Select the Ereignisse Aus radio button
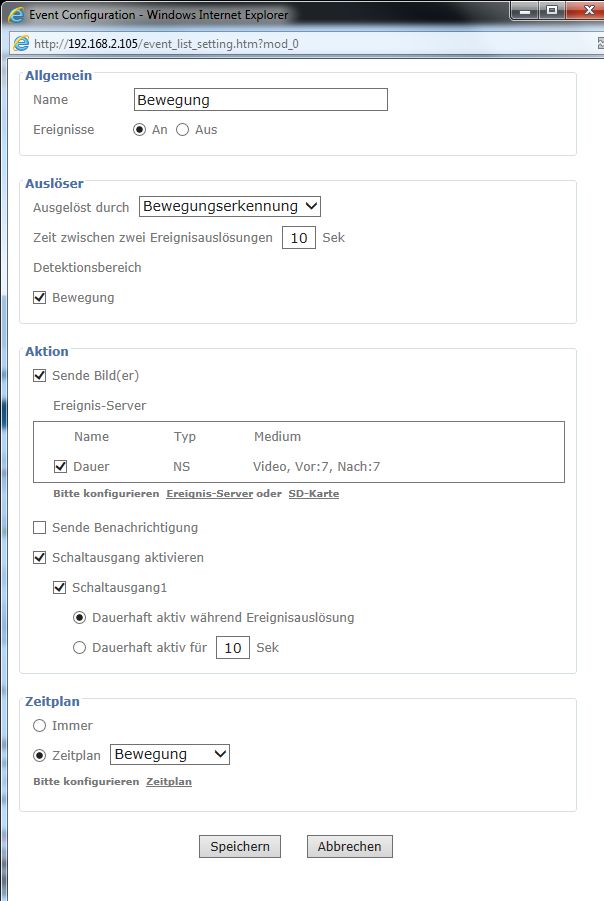The height and width of the screenshot is (901, 604). click(182, 130)
